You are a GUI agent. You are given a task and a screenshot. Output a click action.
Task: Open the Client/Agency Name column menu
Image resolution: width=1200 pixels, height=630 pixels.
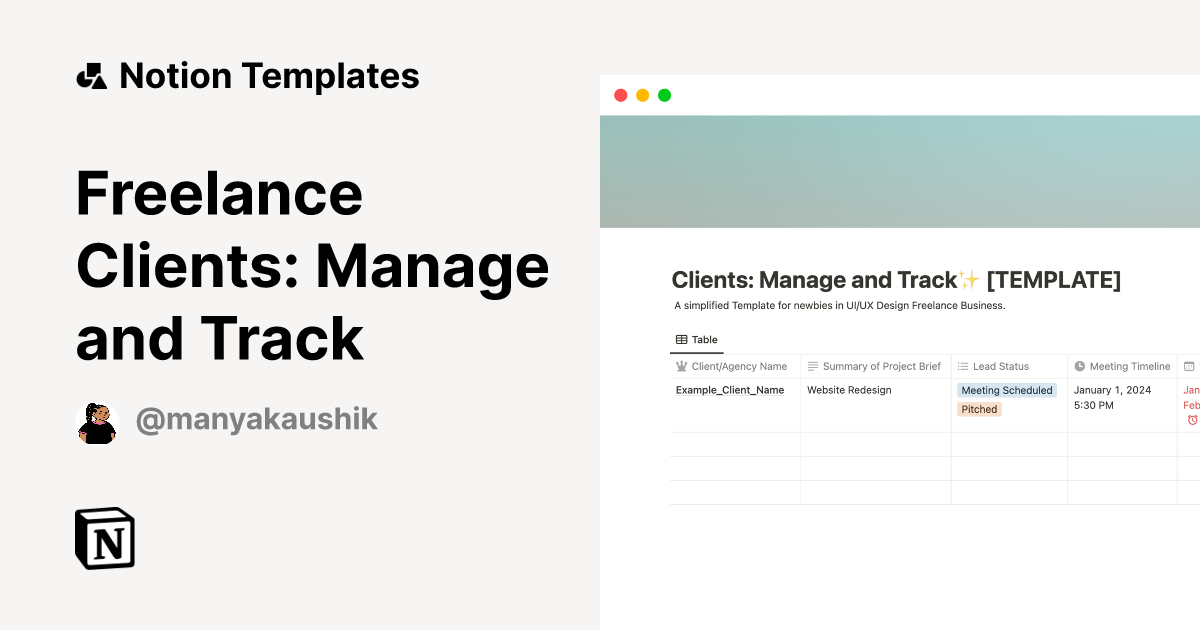point(735,366)
